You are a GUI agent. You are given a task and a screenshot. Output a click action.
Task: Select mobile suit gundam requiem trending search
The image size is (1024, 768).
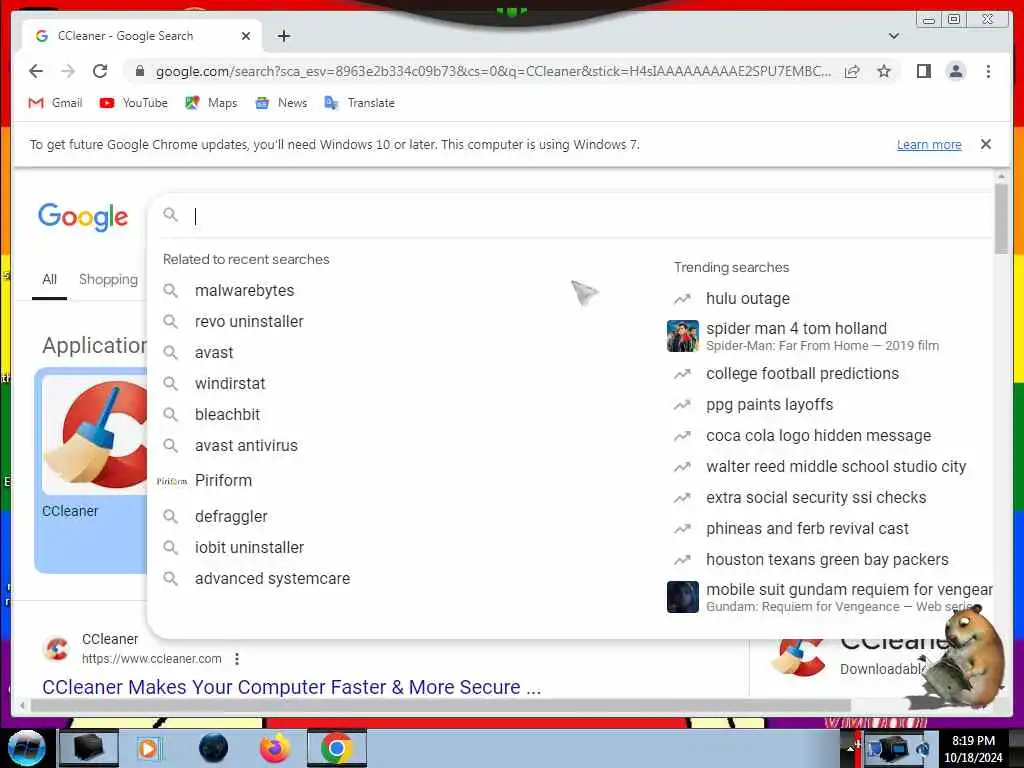pyautogui.click(x=849, y=590)
